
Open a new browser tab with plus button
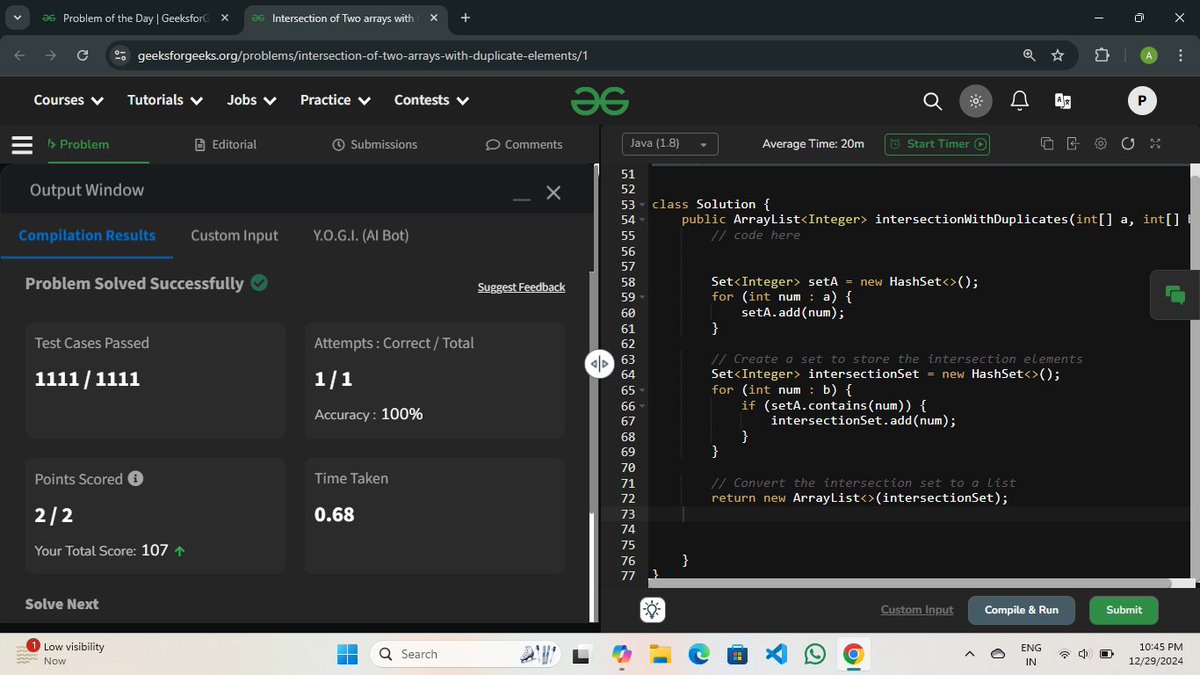pyautogui.click(x=465, y=17)
